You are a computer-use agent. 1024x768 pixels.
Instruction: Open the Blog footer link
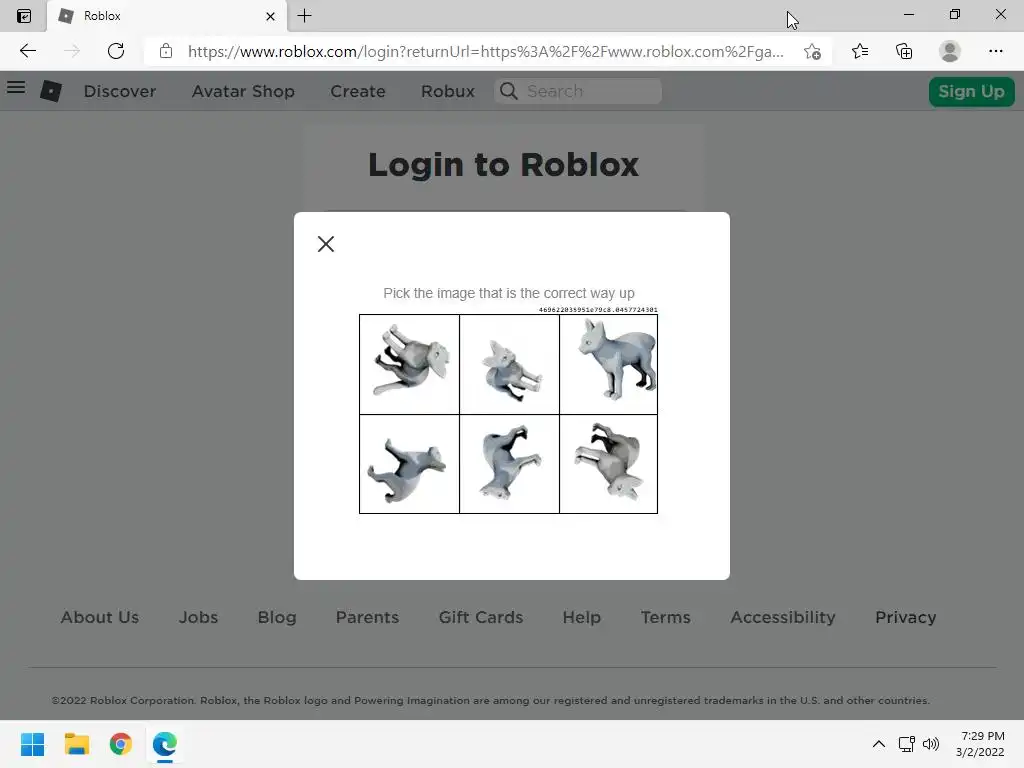277,617
